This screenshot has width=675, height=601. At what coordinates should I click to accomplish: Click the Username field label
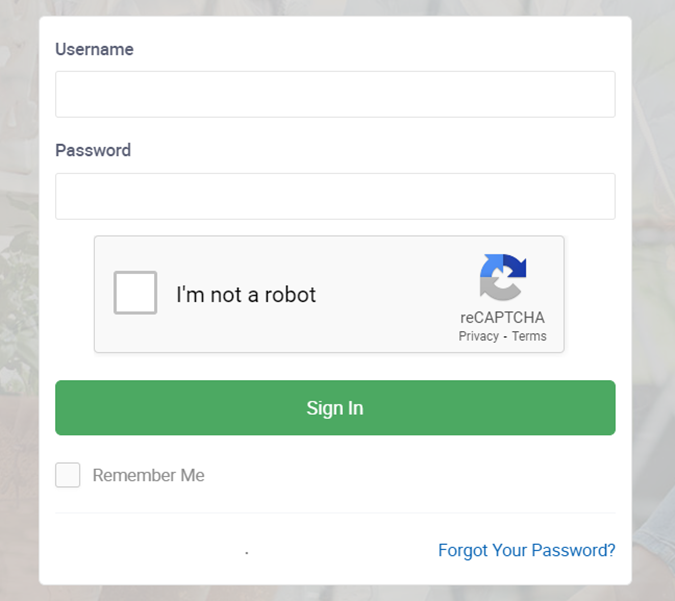click(94, 50)
